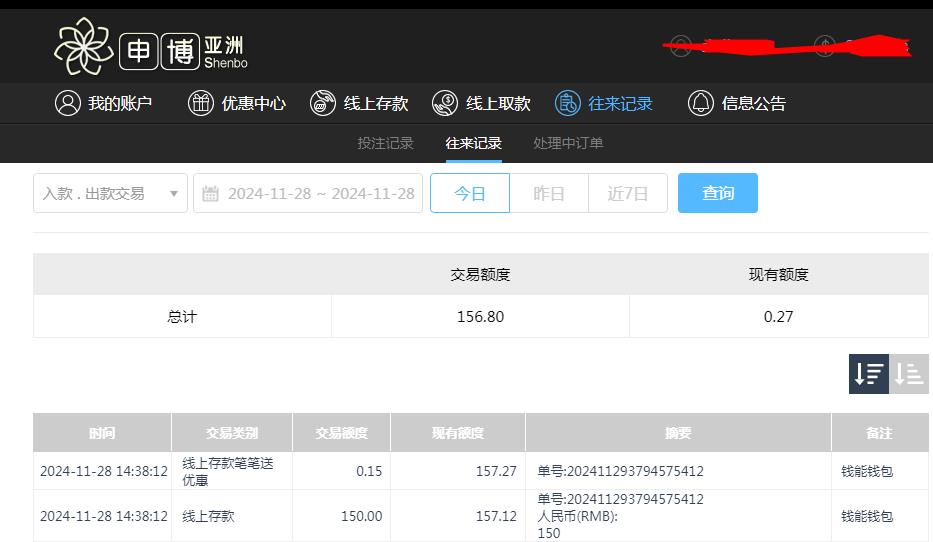The image size is (933, 542).
Task: Click the calendar icon in date field
Action: click(x=211, y=193)
